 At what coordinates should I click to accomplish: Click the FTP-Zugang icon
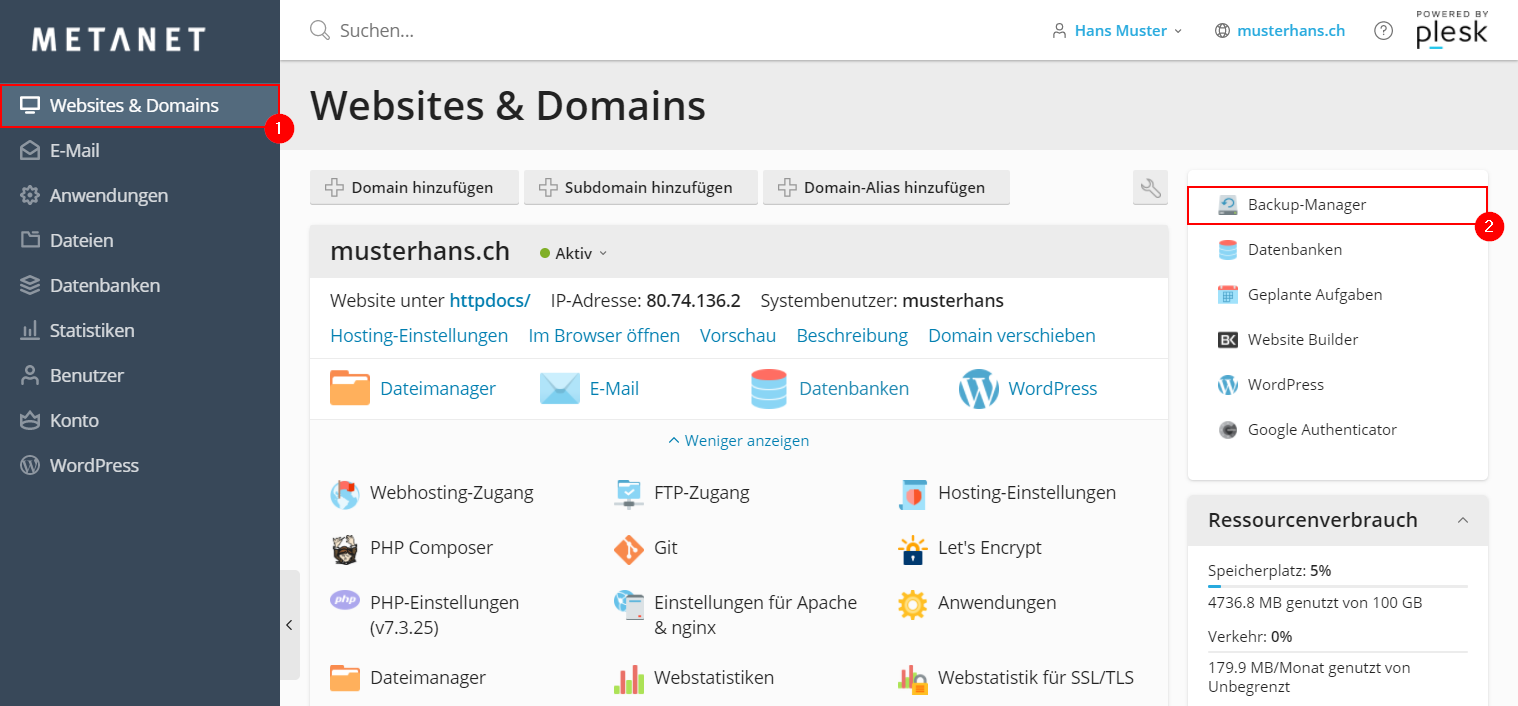[x=628, y=493]
